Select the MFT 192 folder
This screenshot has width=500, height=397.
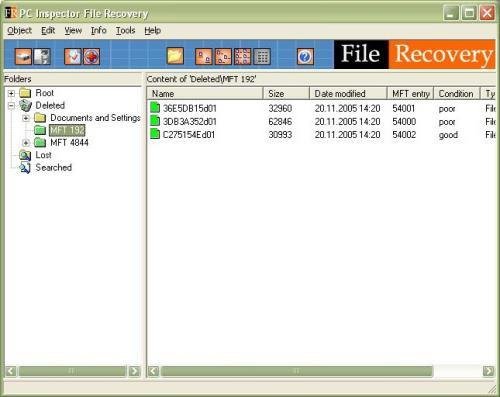point(67,130)
